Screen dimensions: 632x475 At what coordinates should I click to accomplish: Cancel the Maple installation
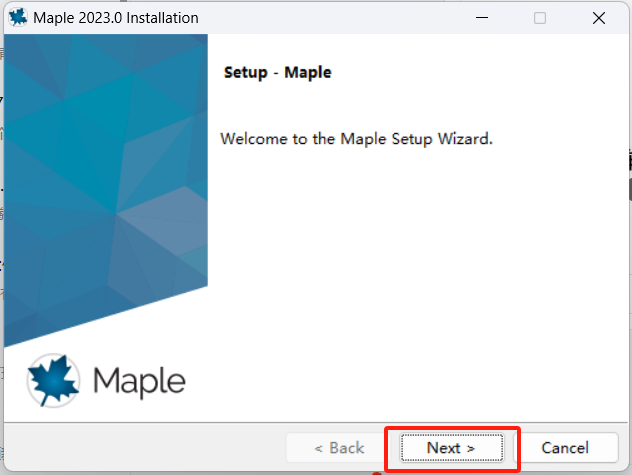(x=565, y=448)
